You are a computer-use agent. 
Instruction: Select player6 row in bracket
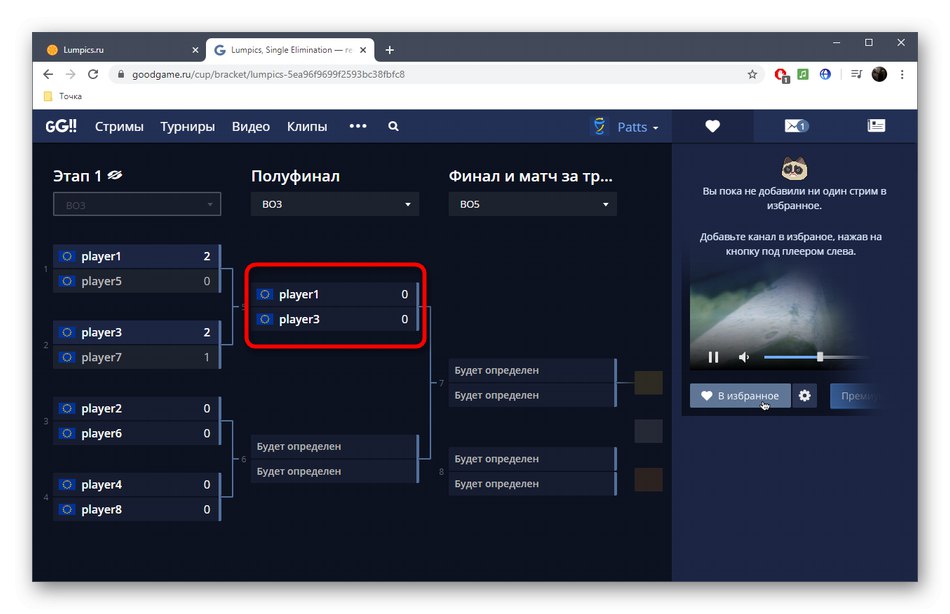point(136,433)
